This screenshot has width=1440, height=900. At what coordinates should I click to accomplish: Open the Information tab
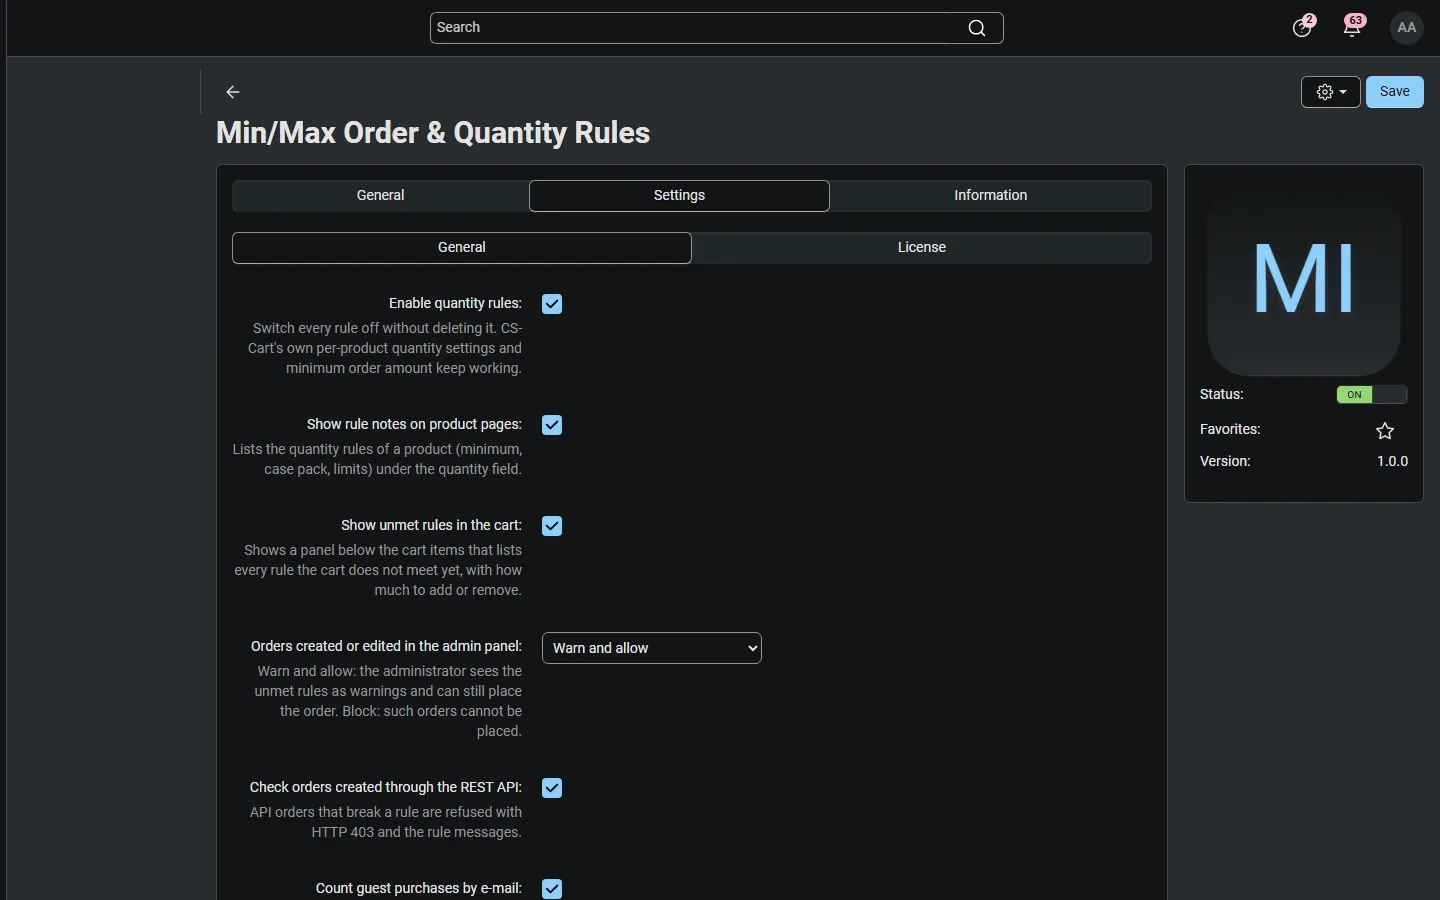click(x=991, y=196)
